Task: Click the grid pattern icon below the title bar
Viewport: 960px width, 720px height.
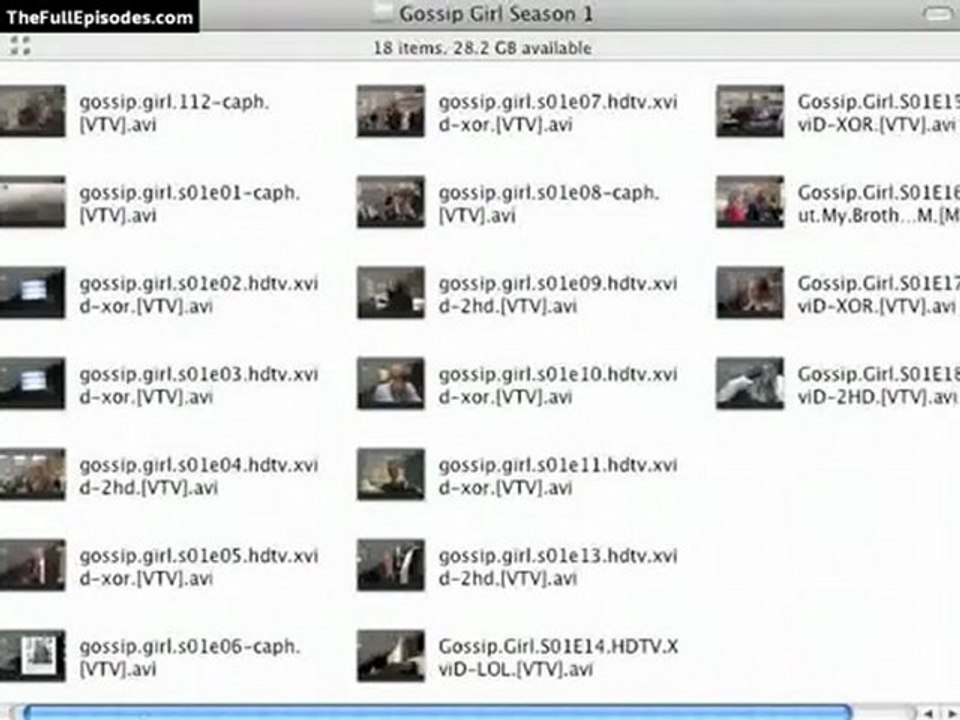Action: 20,45
